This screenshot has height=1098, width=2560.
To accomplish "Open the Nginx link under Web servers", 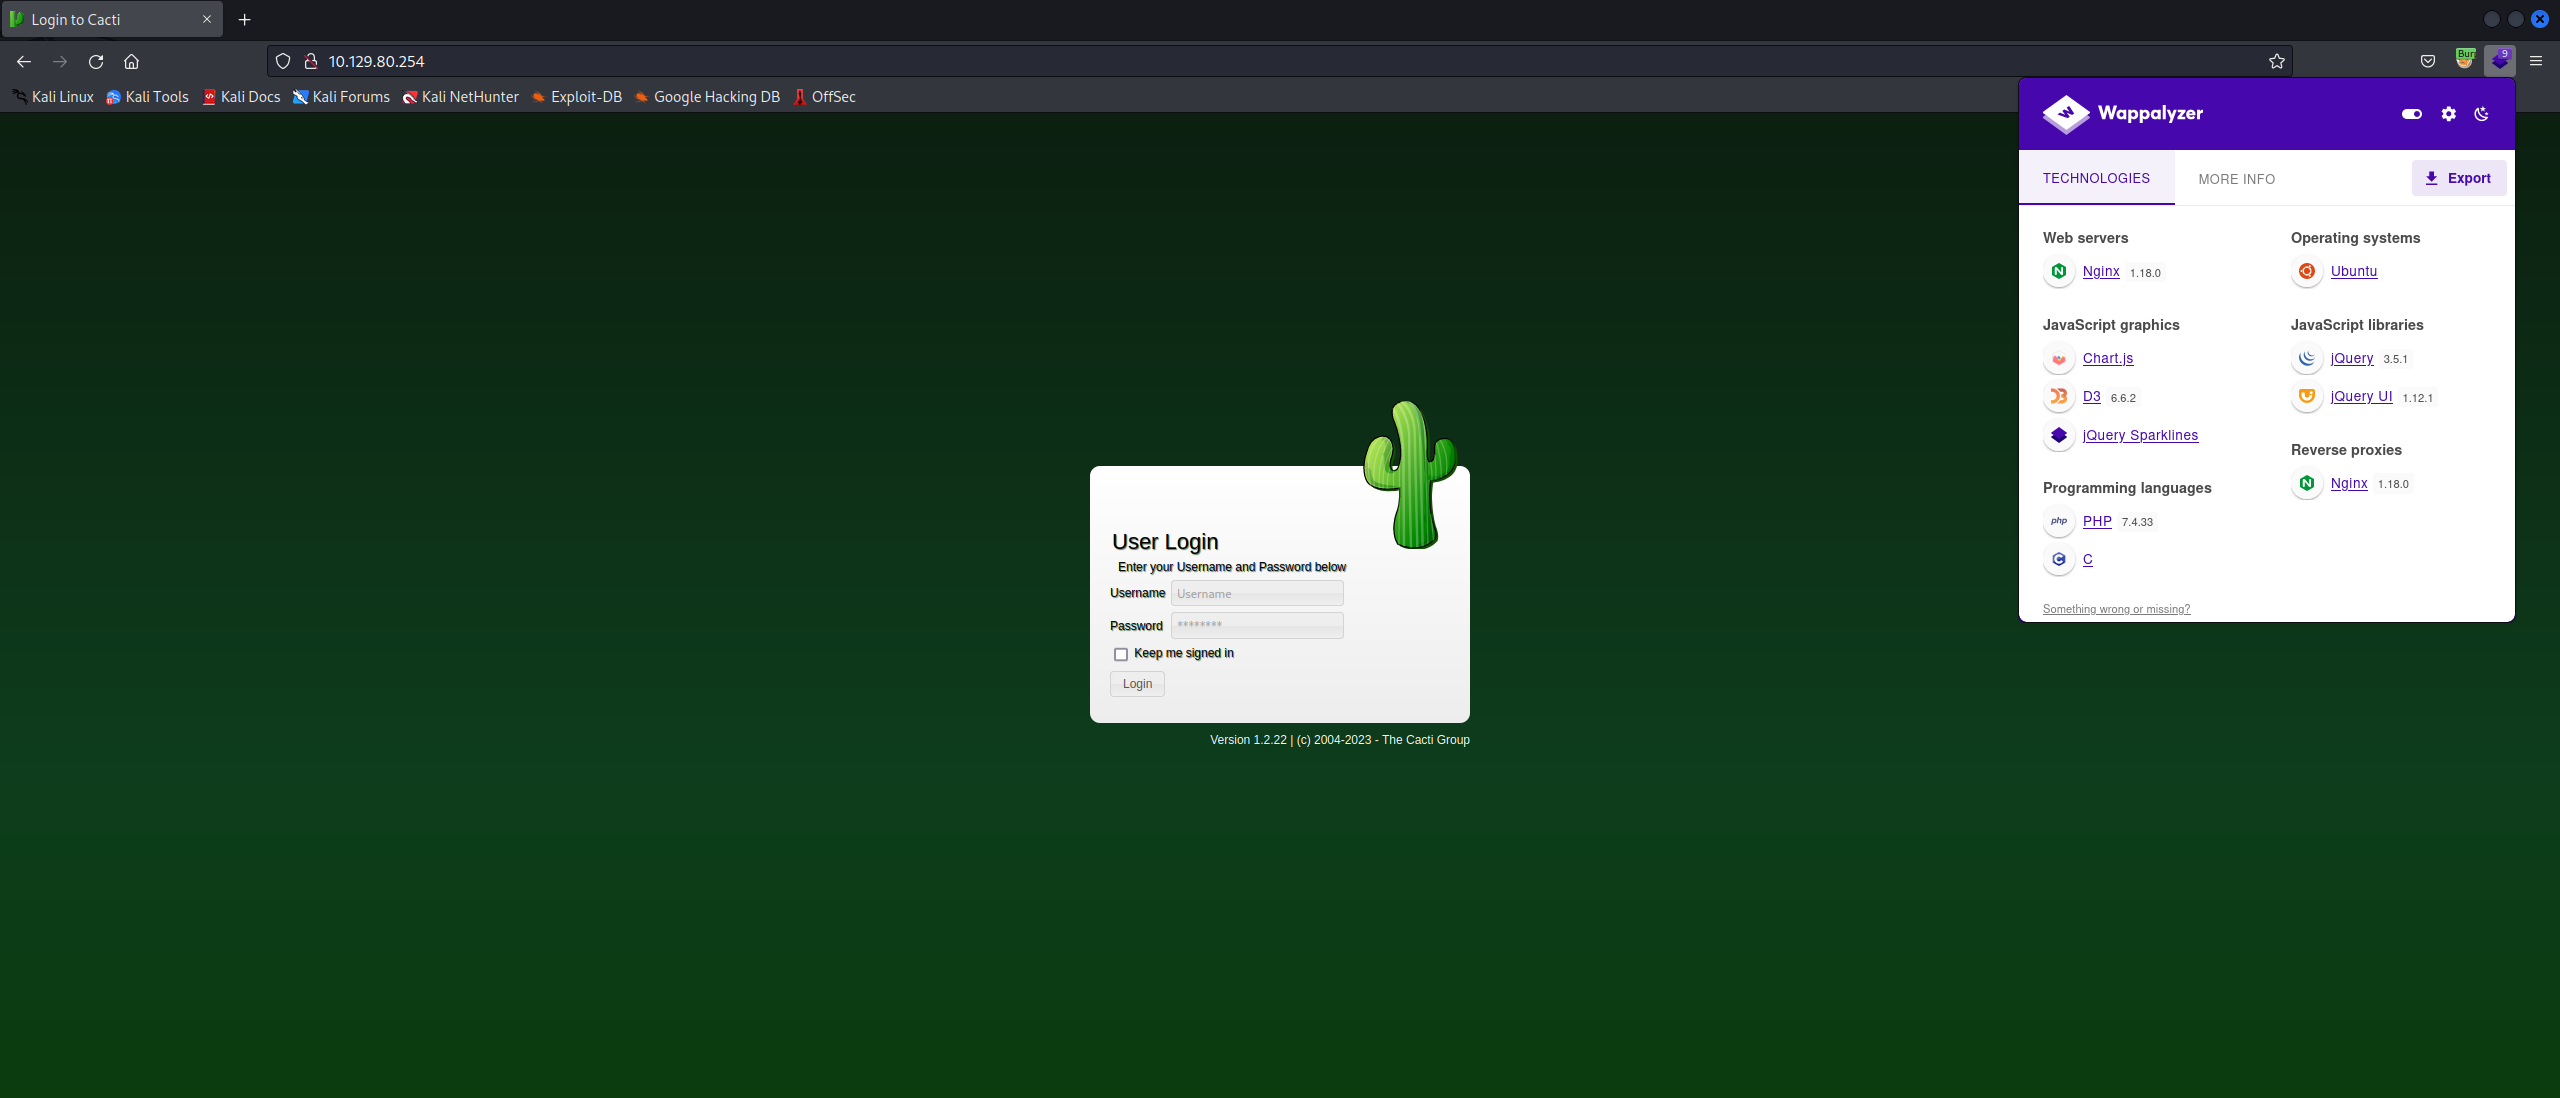I will [x=2101, y=271].
